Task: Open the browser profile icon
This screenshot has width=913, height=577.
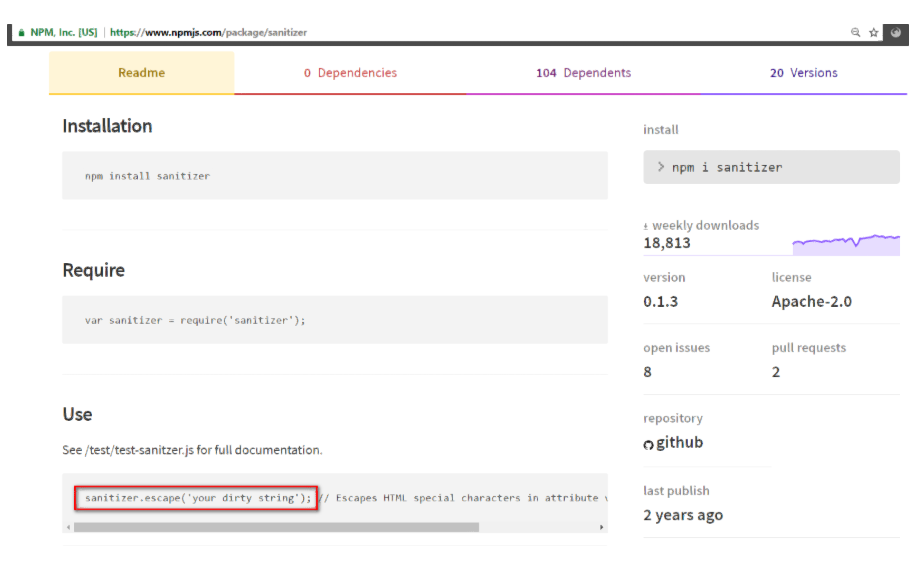Action: pyautogui.click(x=896, y=33)
